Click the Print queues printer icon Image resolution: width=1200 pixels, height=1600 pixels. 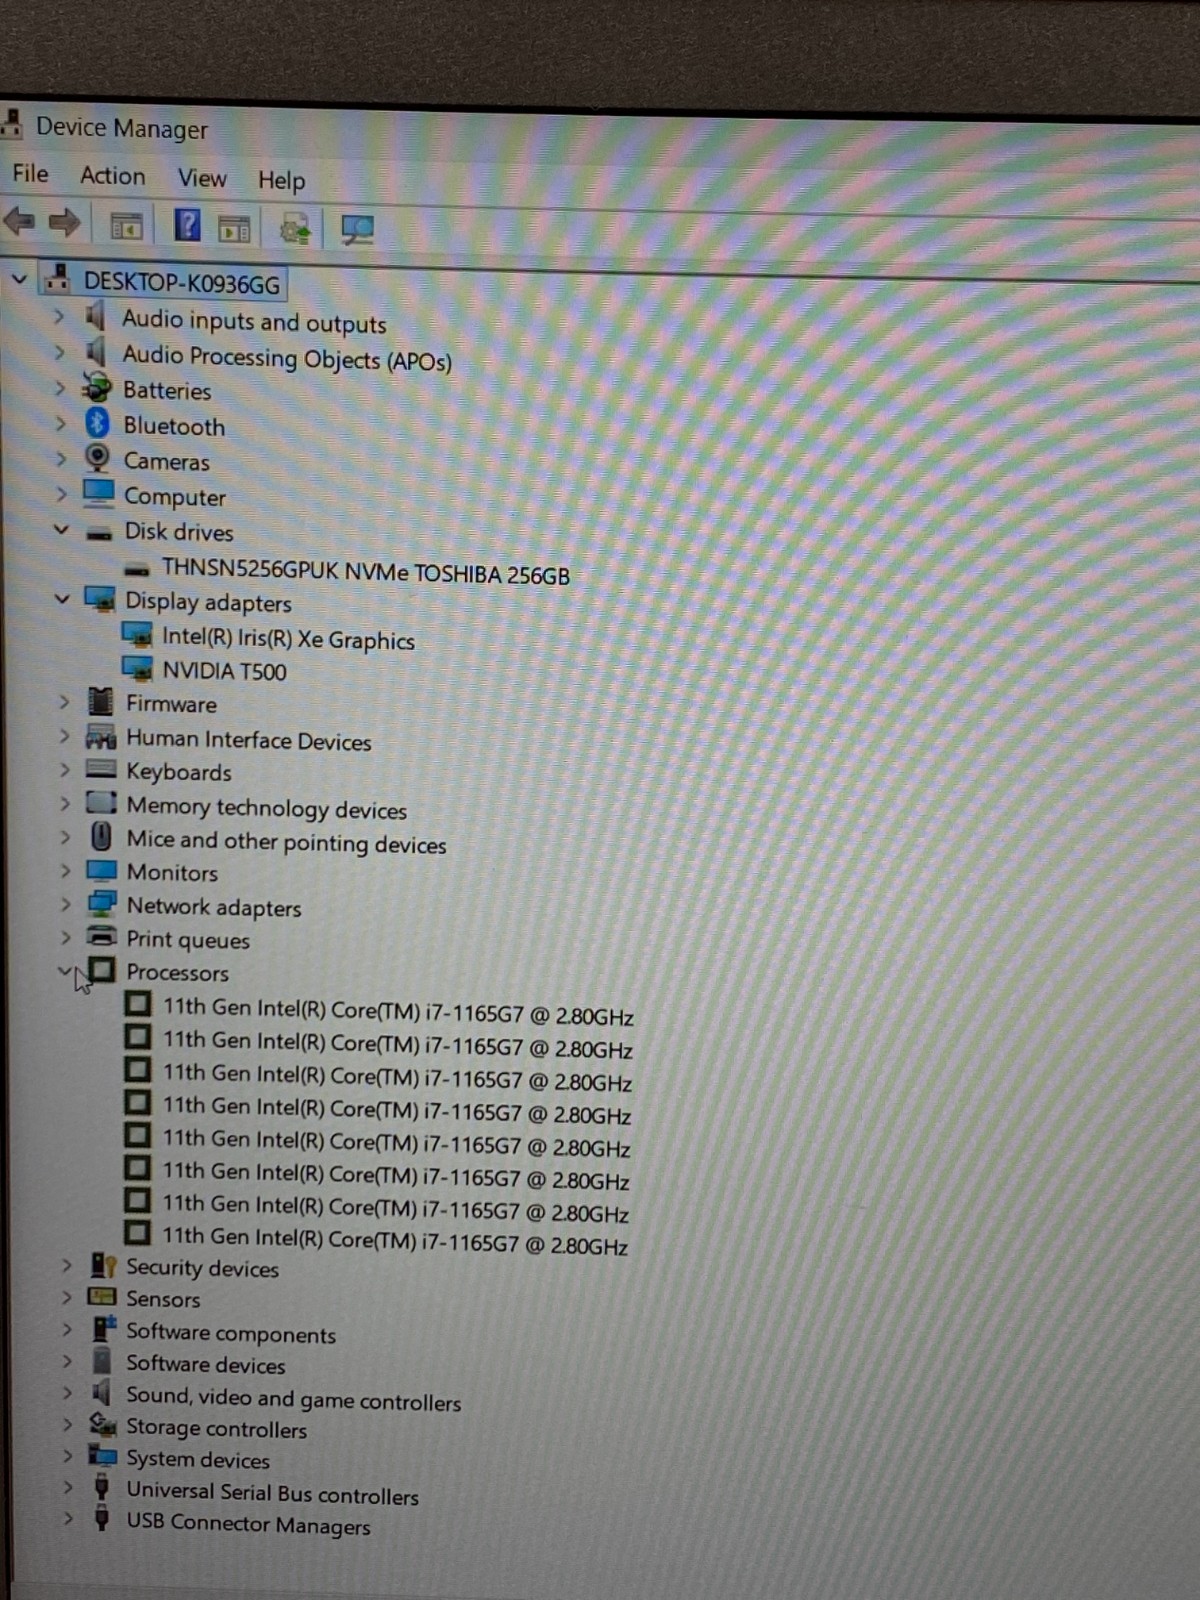(101, 937)
